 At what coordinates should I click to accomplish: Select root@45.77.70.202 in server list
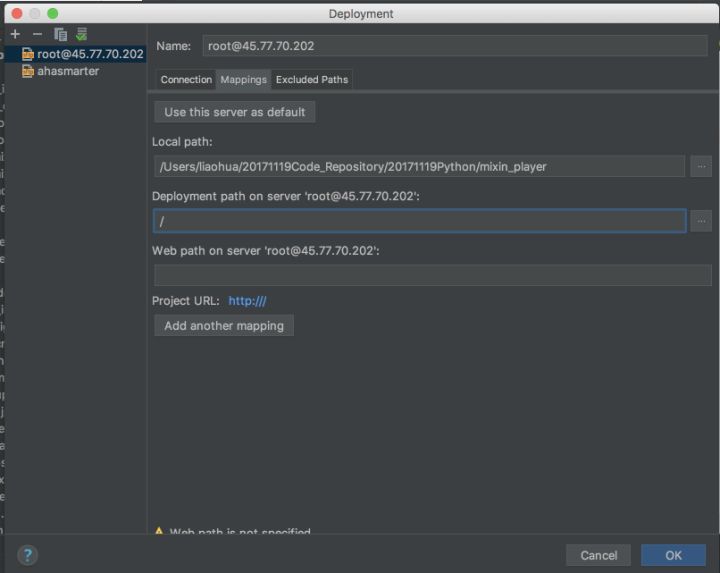point(90,54)
